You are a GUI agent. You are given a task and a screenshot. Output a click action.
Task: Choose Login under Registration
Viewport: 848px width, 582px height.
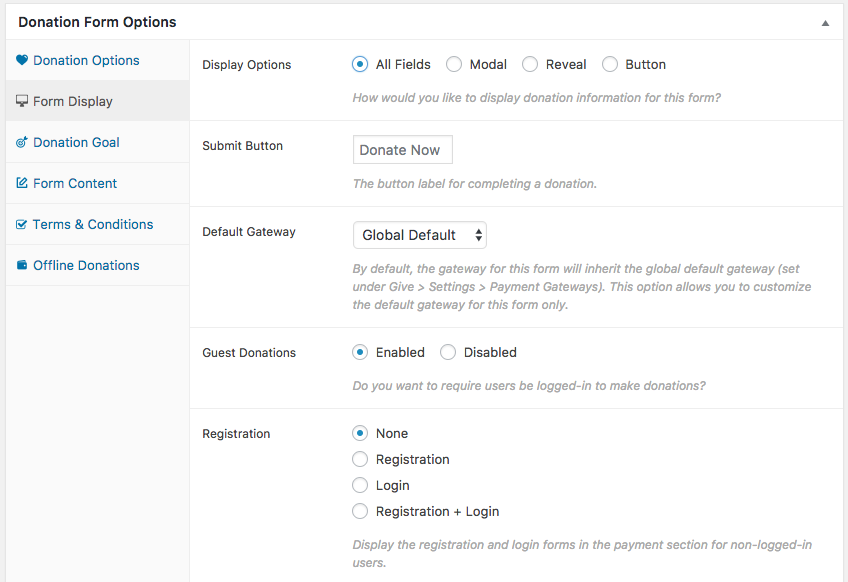pyautogui.click(x=360, y=485)
